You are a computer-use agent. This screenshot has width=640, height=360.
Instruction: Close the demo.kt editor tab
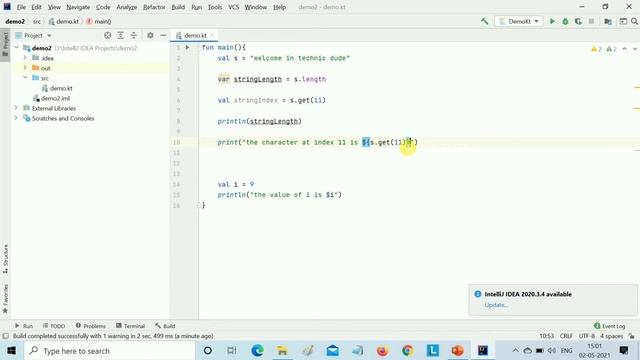click(x=212, y=36)
